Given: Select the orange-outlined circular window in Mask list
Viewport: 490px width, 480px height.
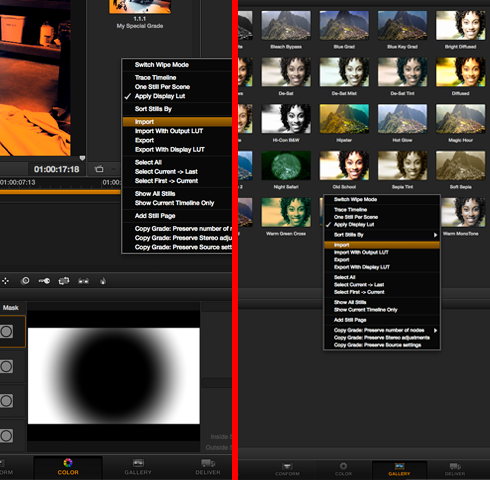Looking at the screenshot, I should [6, 332].
